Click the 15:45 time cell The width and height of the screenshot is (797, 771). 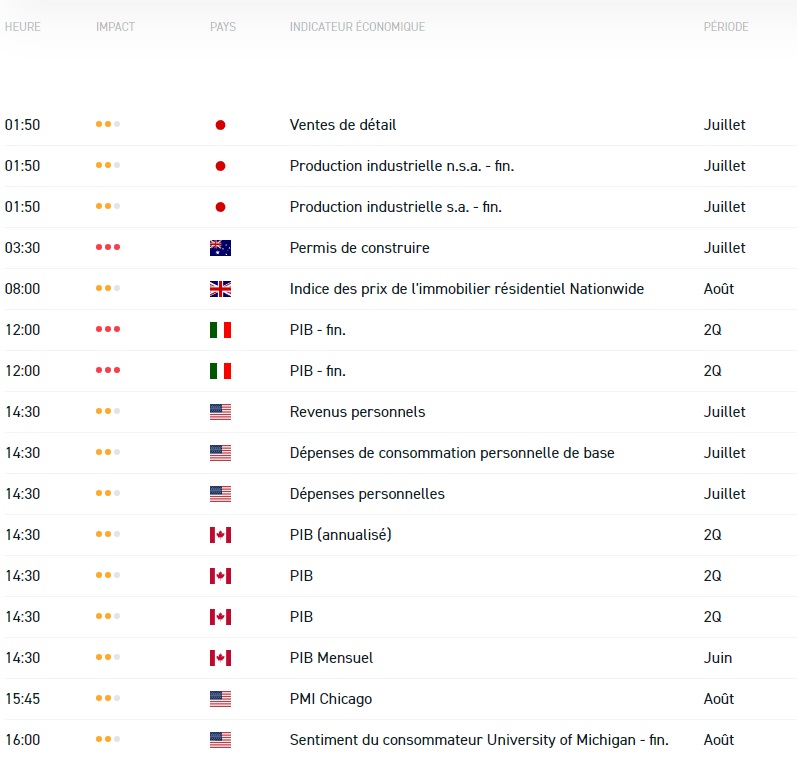(x=23, y=699)
